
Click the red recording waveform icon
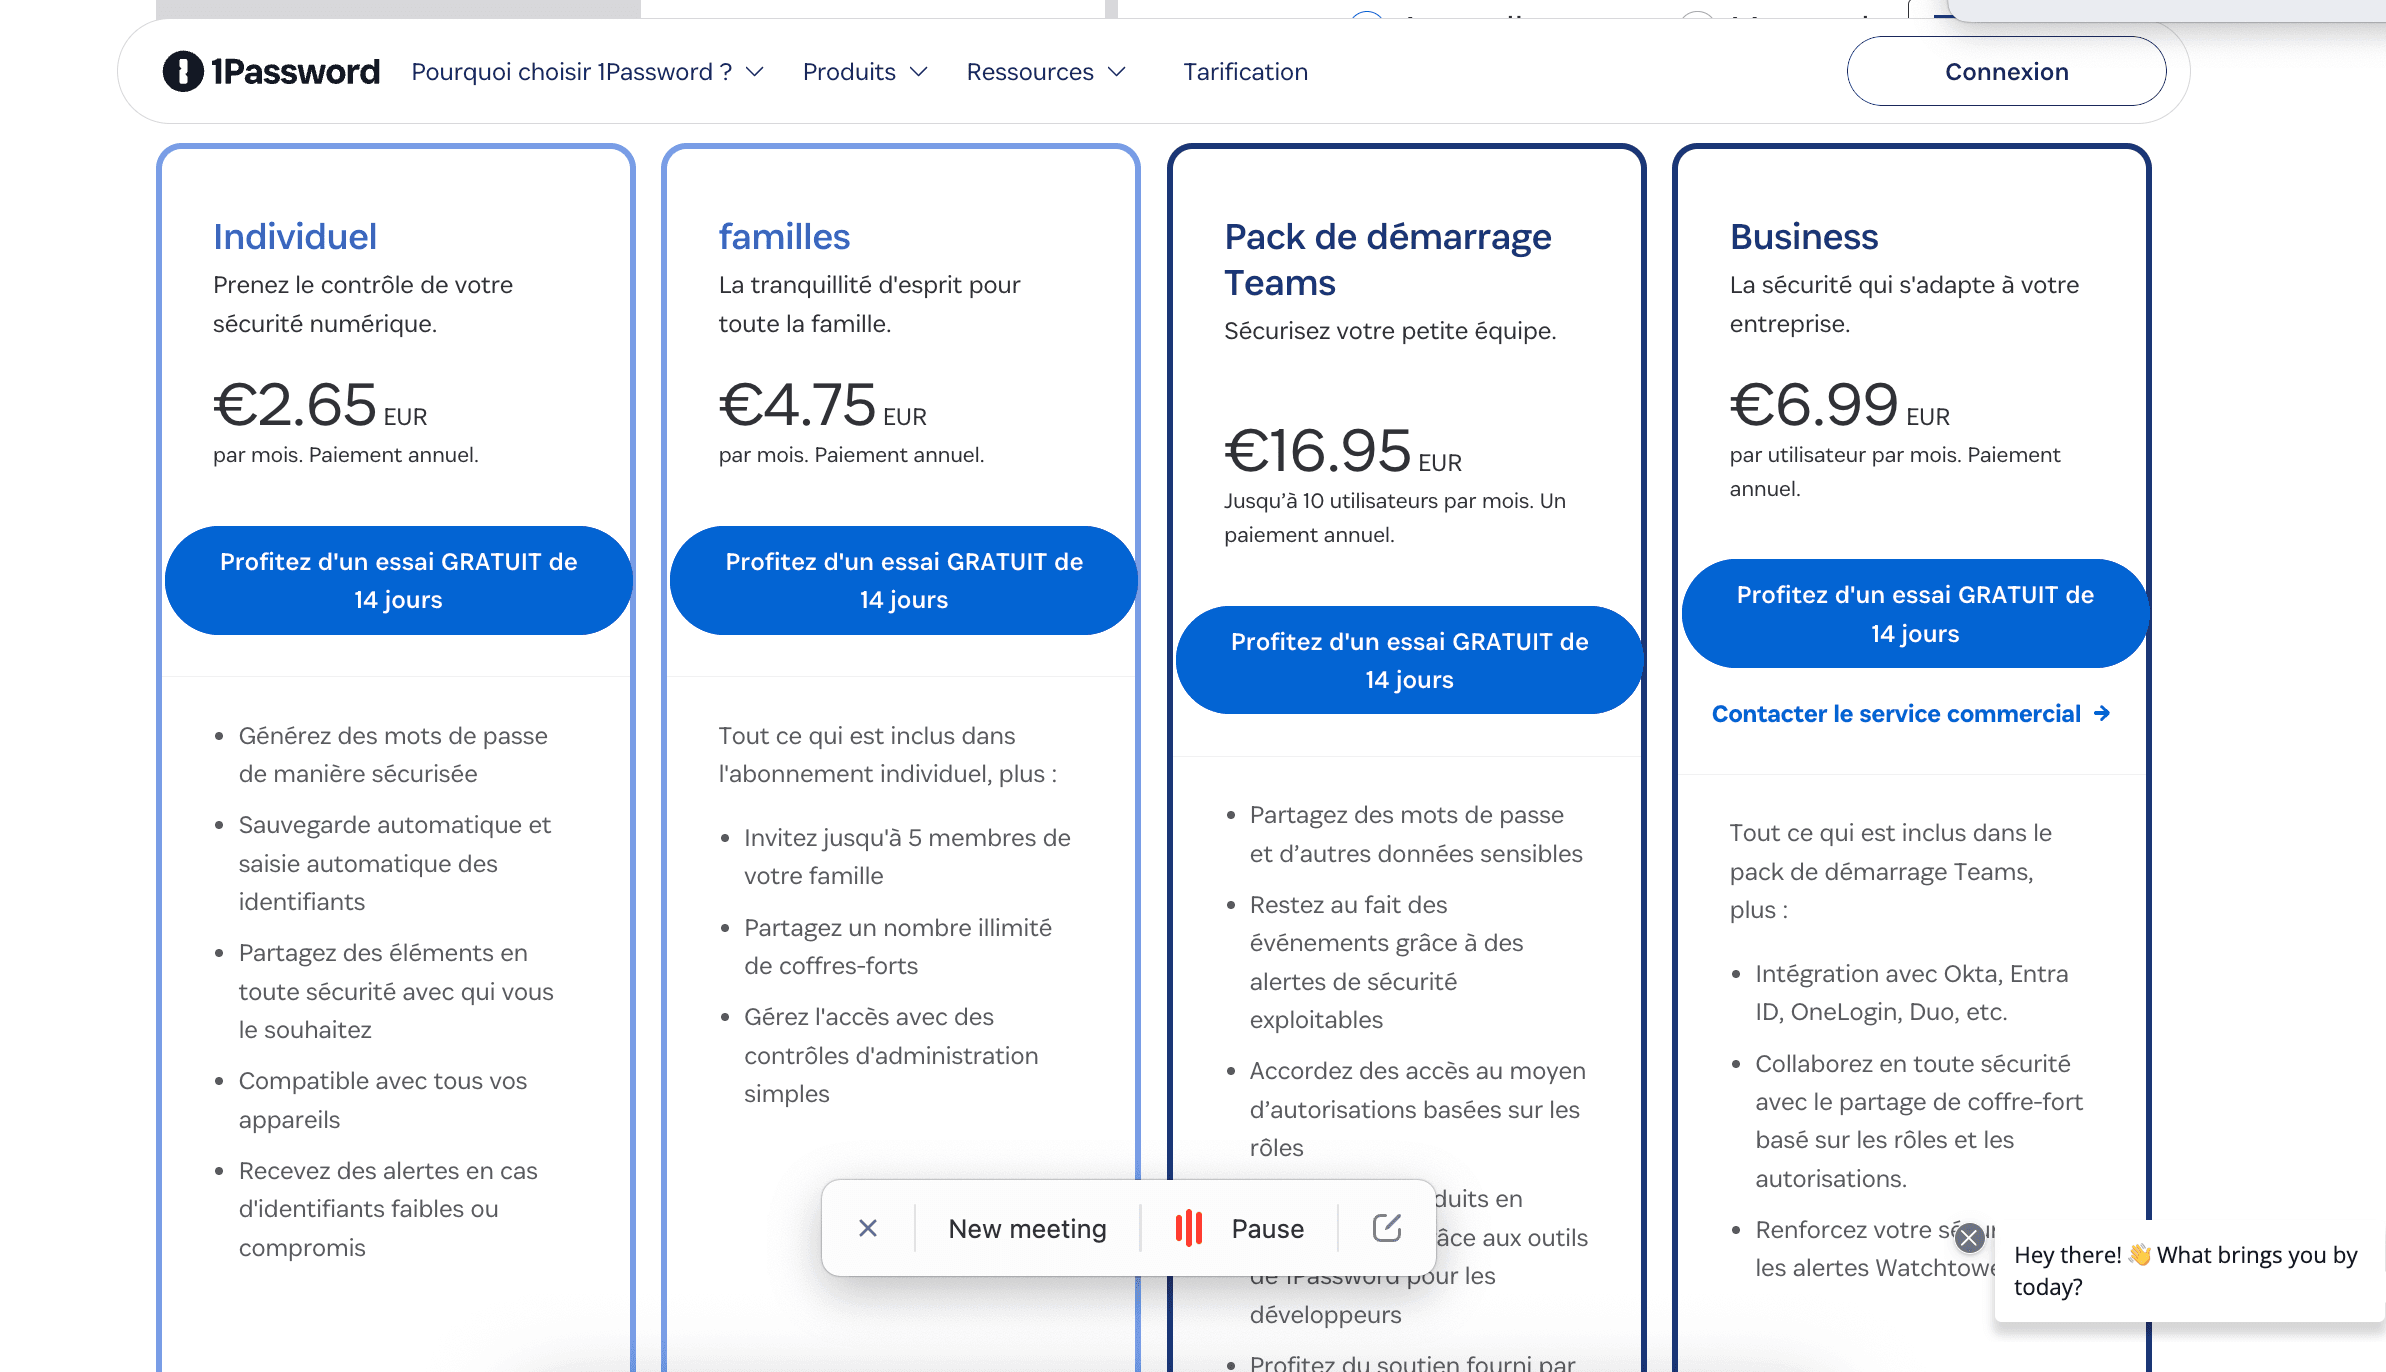[x=1189, y=1227]
